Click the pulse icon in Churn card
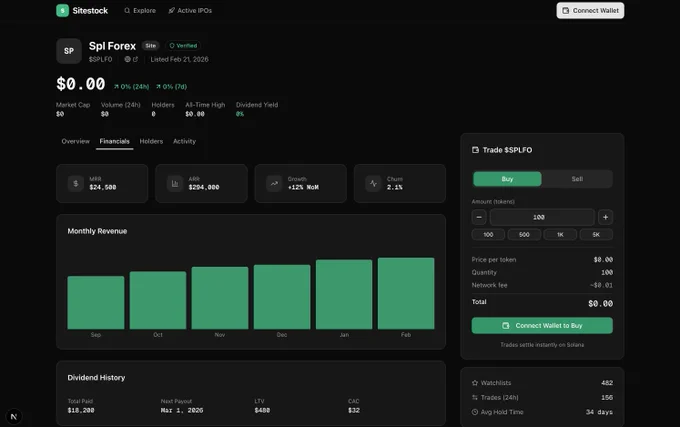This screenshot has height=427, width=680. [x=373, y=183]
